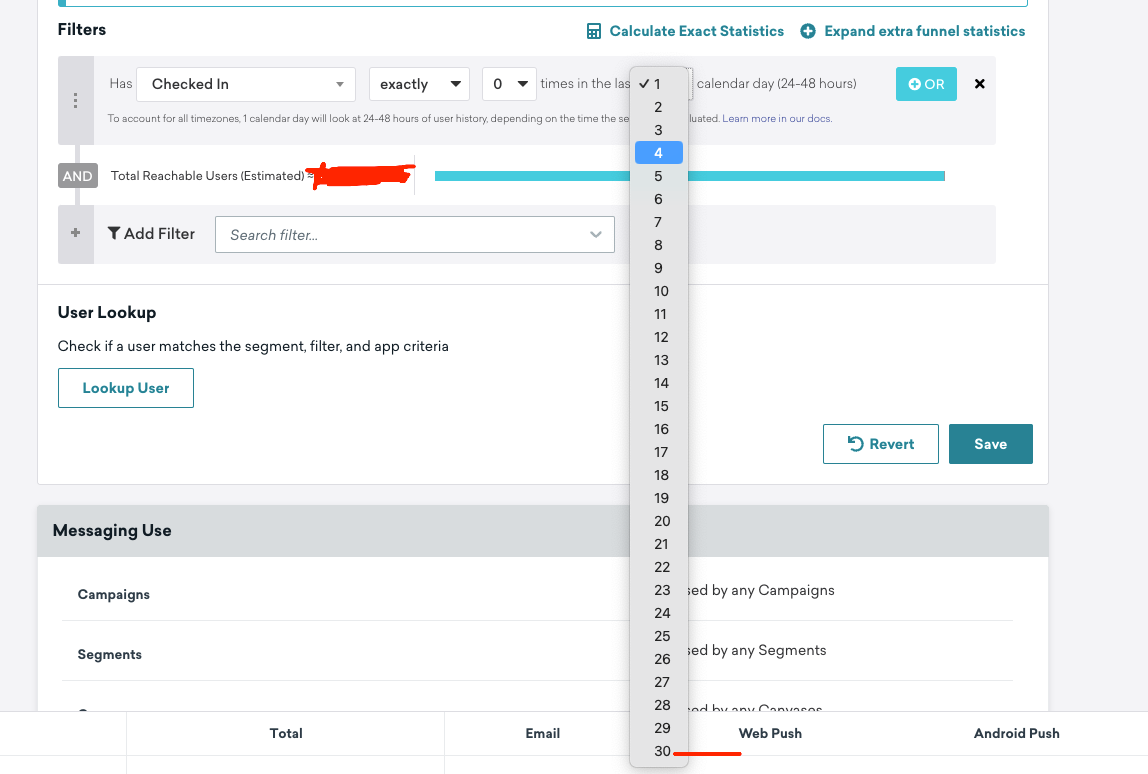
Task: Select 25 in the days dropdown list
Action: [x=662, y=636]
